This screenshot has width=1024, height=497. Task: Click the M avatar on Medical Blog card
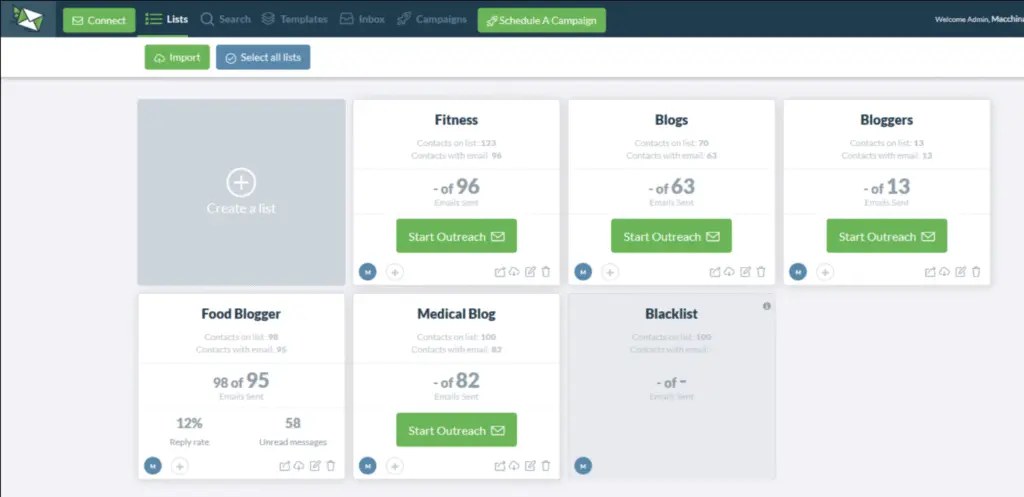[368, 466]
